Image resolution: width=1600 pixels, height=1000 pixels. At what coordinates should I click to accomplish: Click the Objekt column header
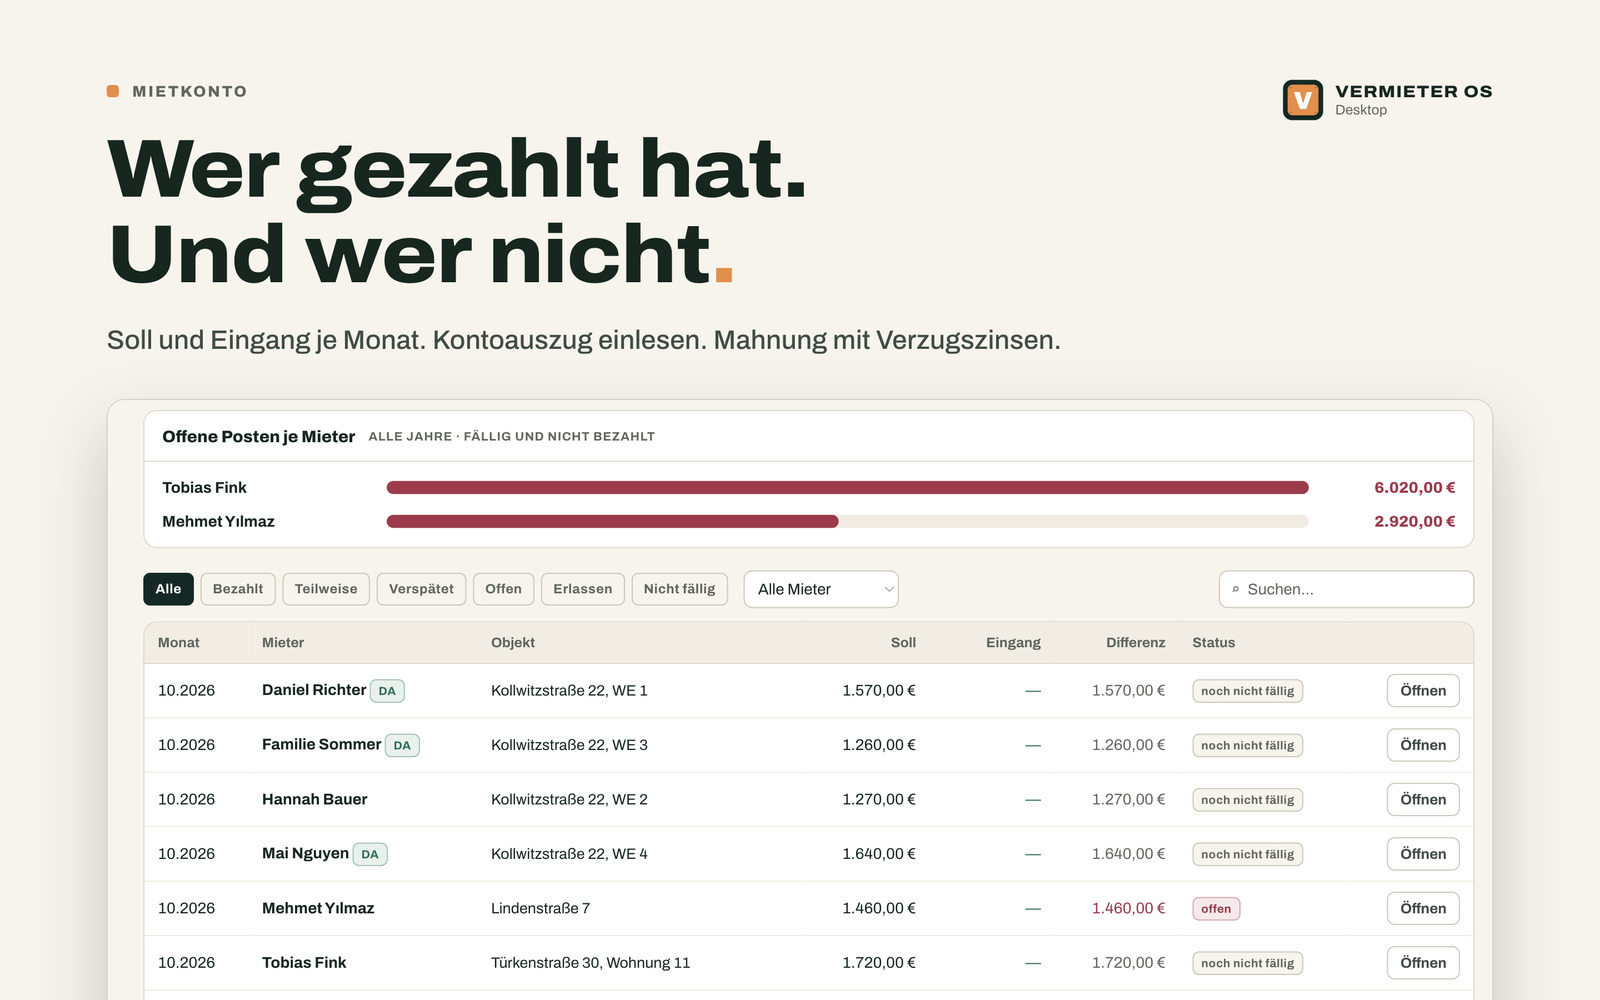pos(513,643)
